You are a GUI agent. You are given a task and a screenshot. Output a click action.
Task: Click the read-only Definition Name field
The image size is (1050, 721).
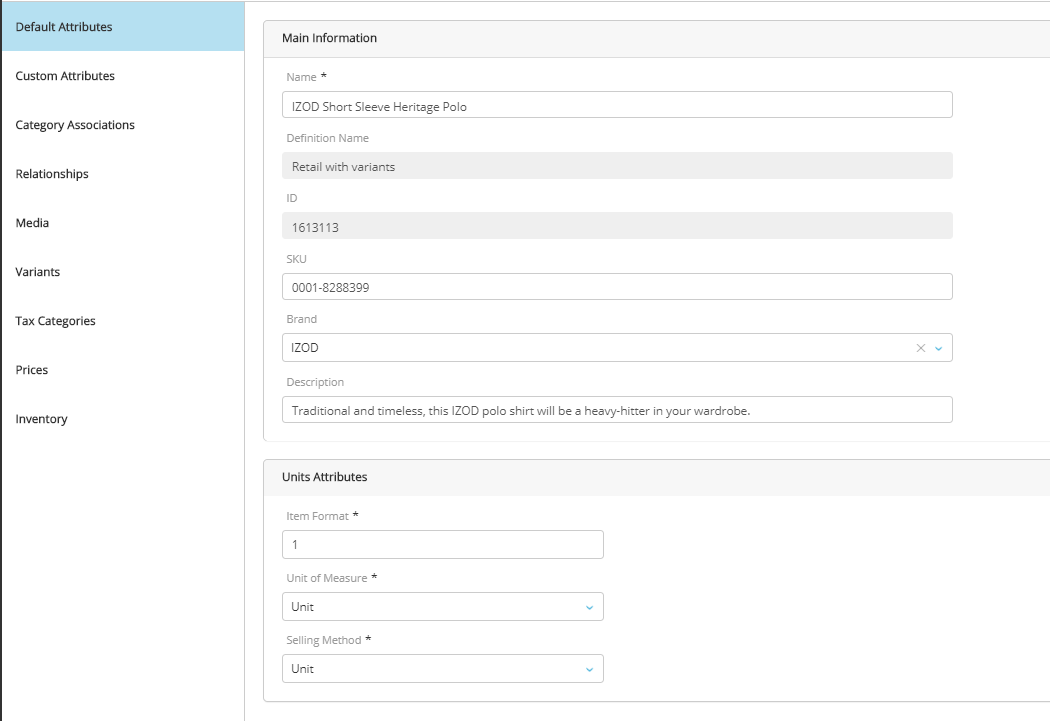tap(616, 167)
